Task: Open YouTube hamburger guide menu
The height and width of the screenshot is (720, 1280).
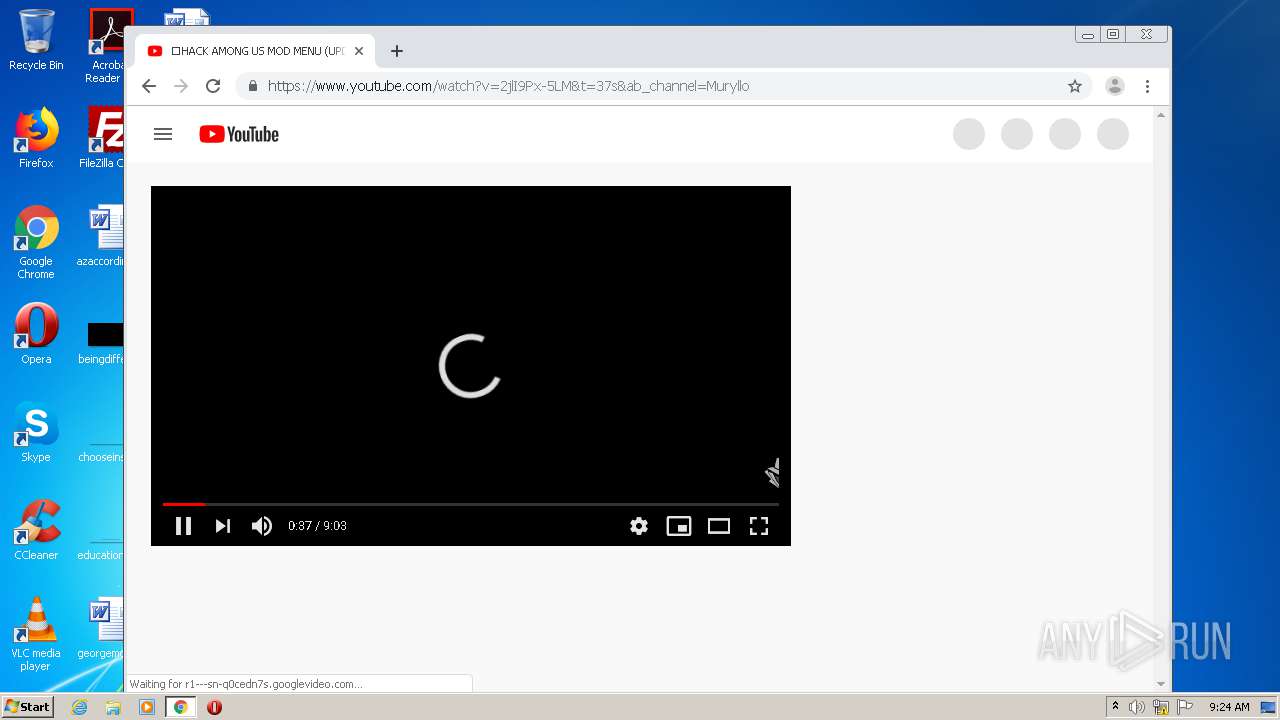Action: [x=163, y=134]
